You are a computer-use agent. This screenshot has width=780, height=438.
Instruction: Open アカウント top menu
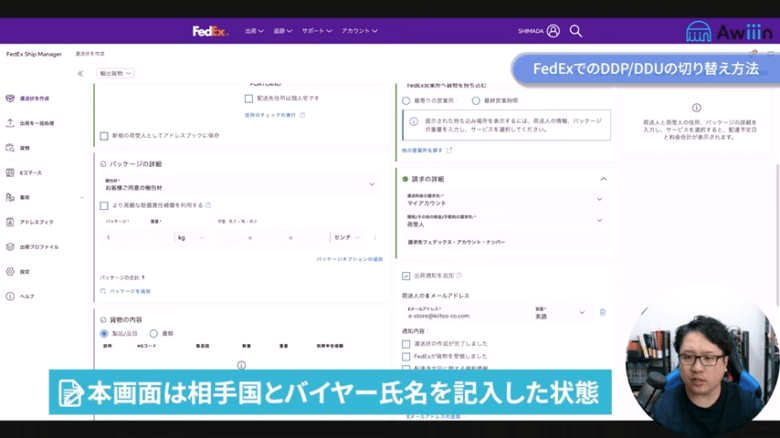(x=359, y=31)
